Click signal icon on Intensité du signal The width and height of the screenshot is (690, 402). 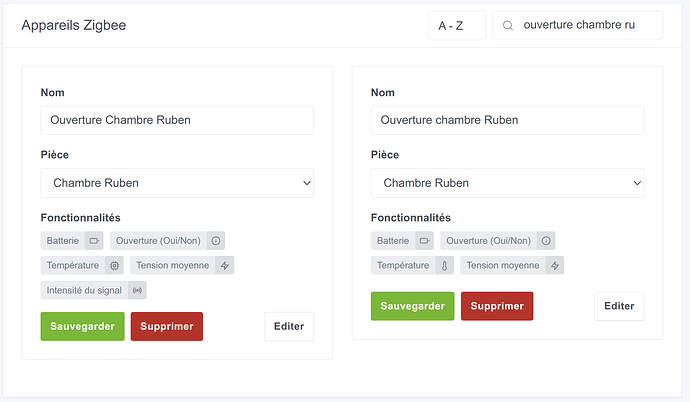[x=137, y=290]
